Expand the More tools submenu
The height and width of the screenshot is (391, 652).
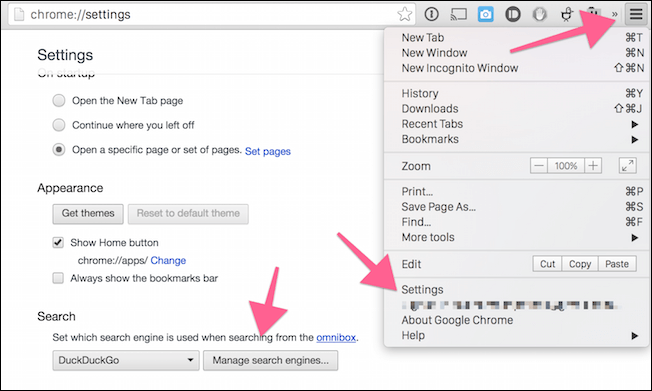point(516,238)
